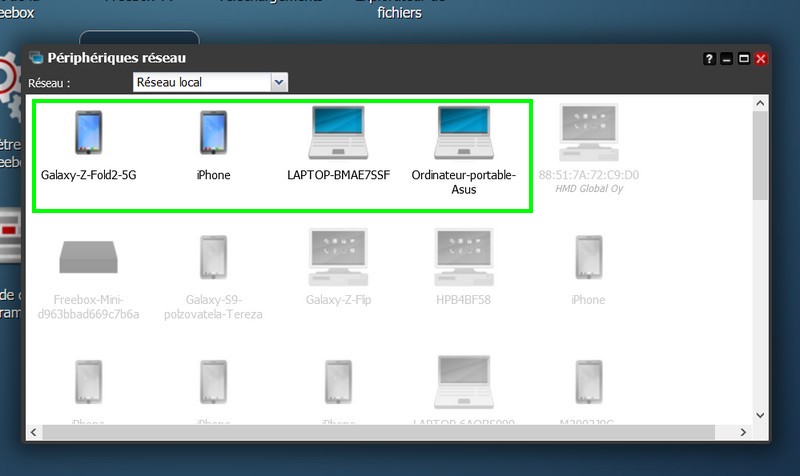
Task: Click the vertical scrollbar up arrow
Action: [760, 104]
